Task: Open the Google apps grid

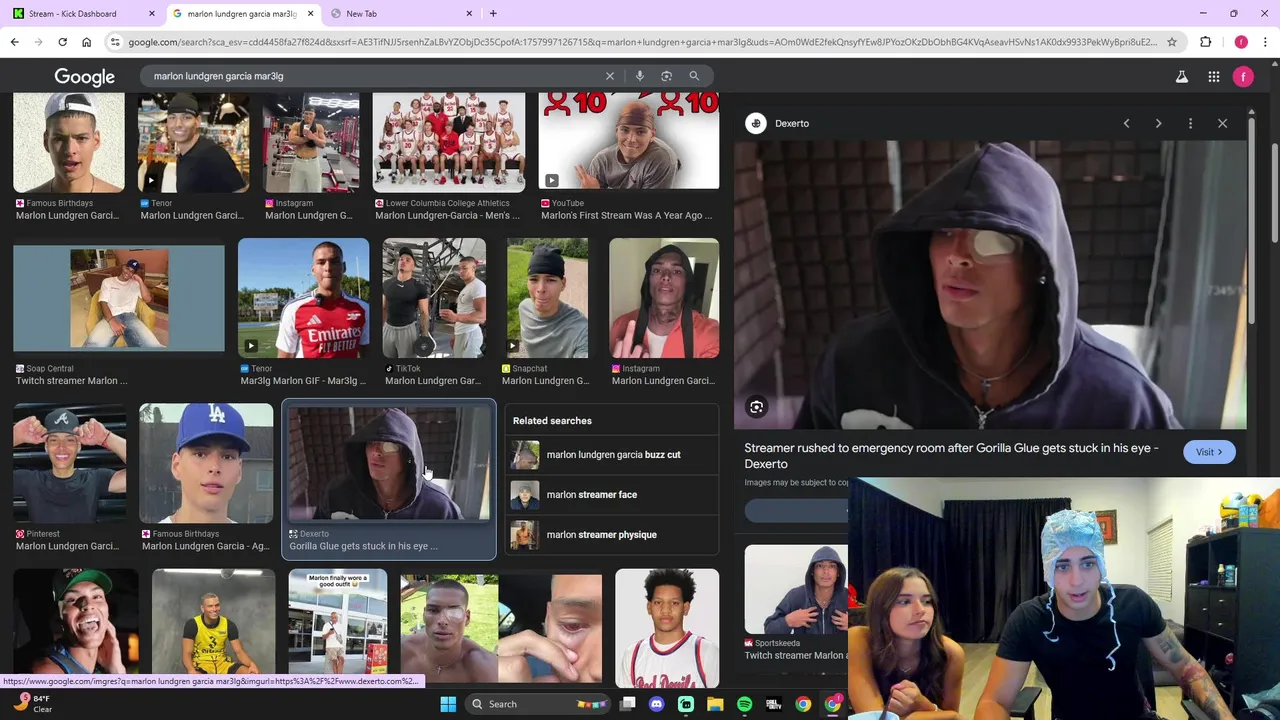Action: (1213, 77)
